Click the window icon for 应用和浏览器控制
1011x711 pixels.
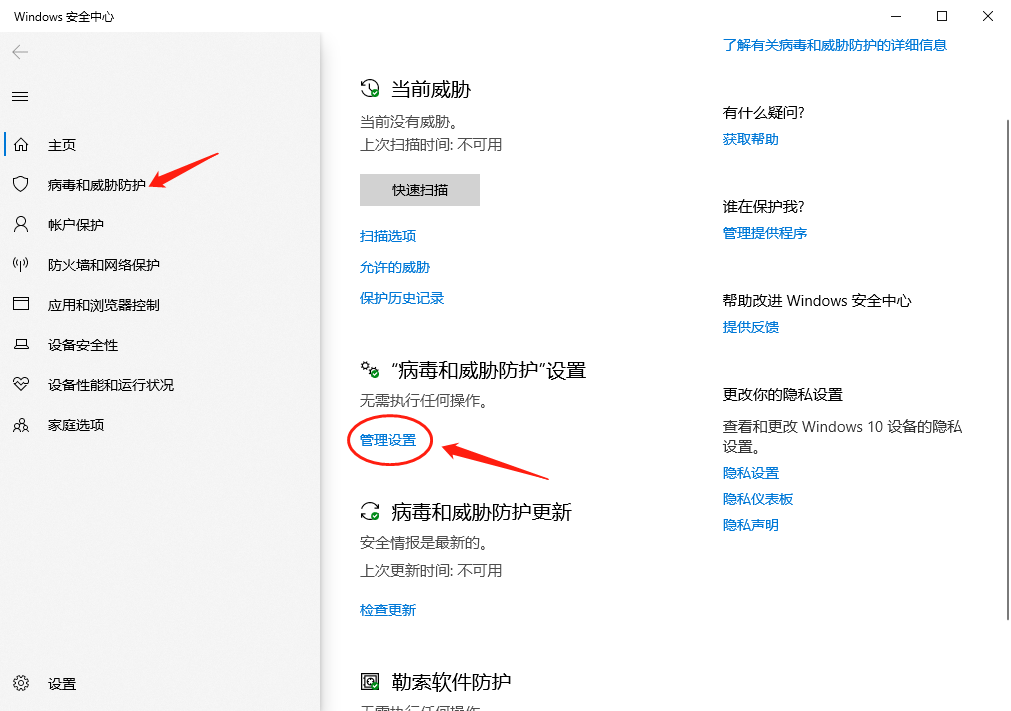pos(20,305)
